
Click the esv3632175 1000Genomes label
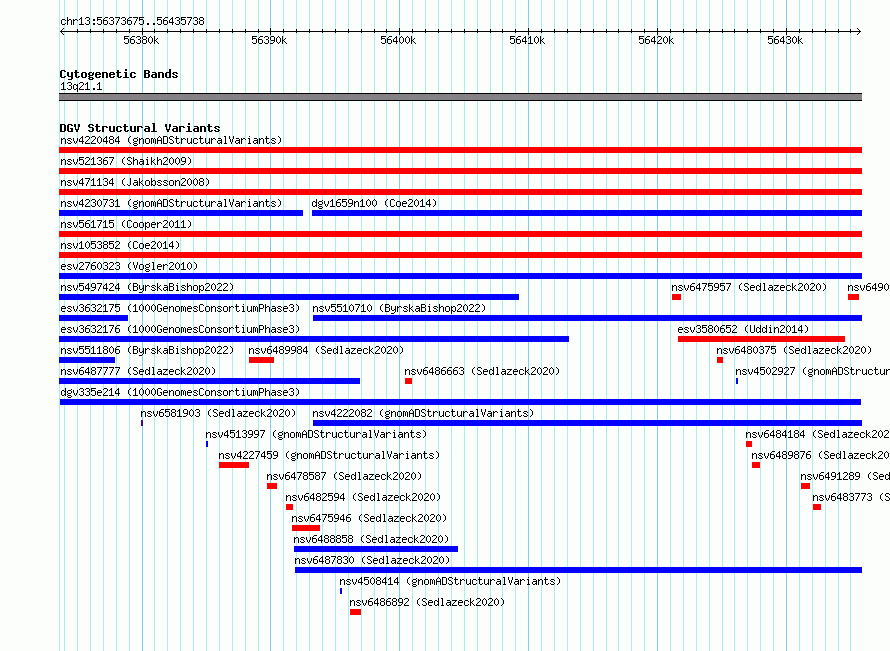point(180,308)
